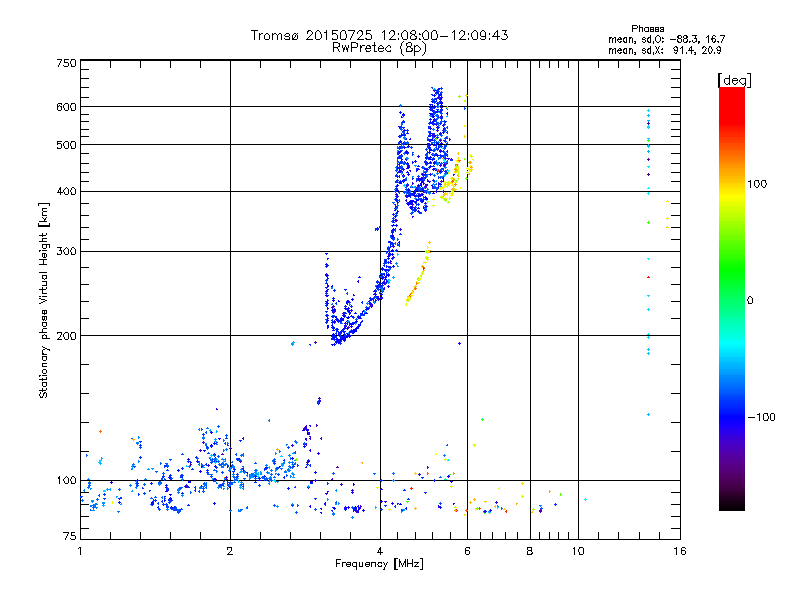The image size is (800, 600).
Task: Click the '[deg]' colorbar unit label
Action: tap(734, 80)
